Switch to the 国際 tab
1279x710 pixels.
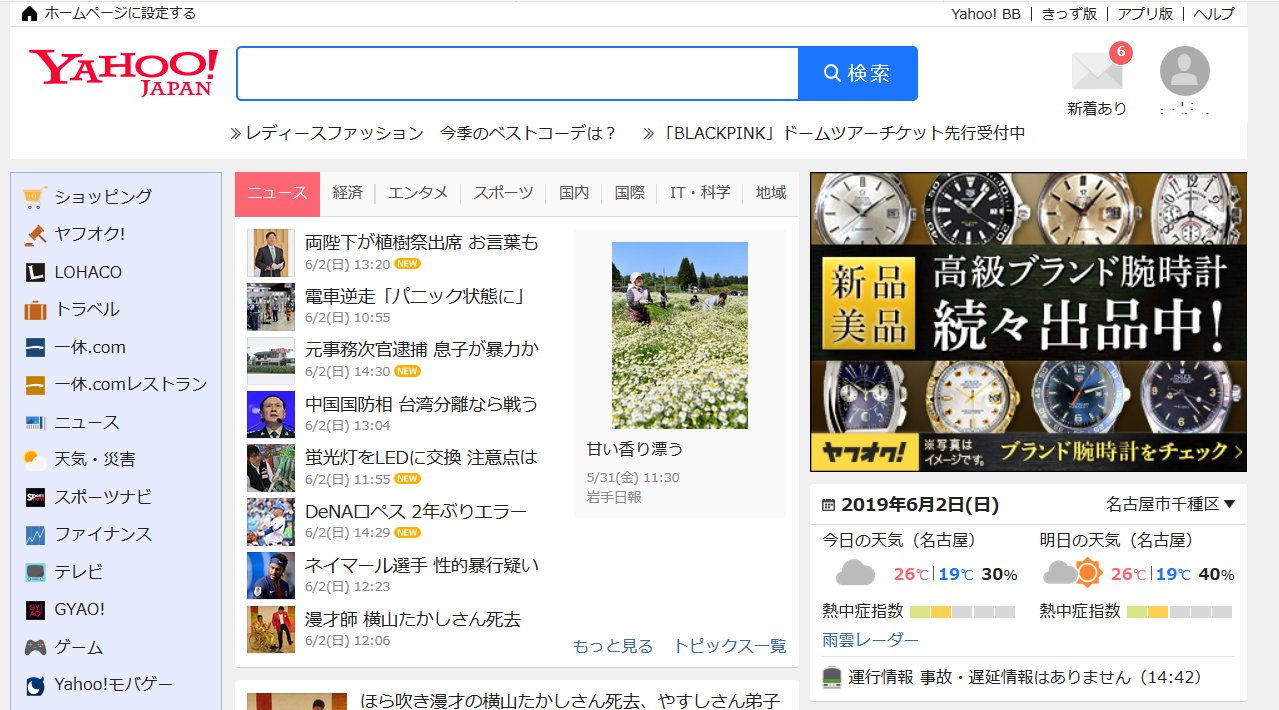(x=630, y=193)
